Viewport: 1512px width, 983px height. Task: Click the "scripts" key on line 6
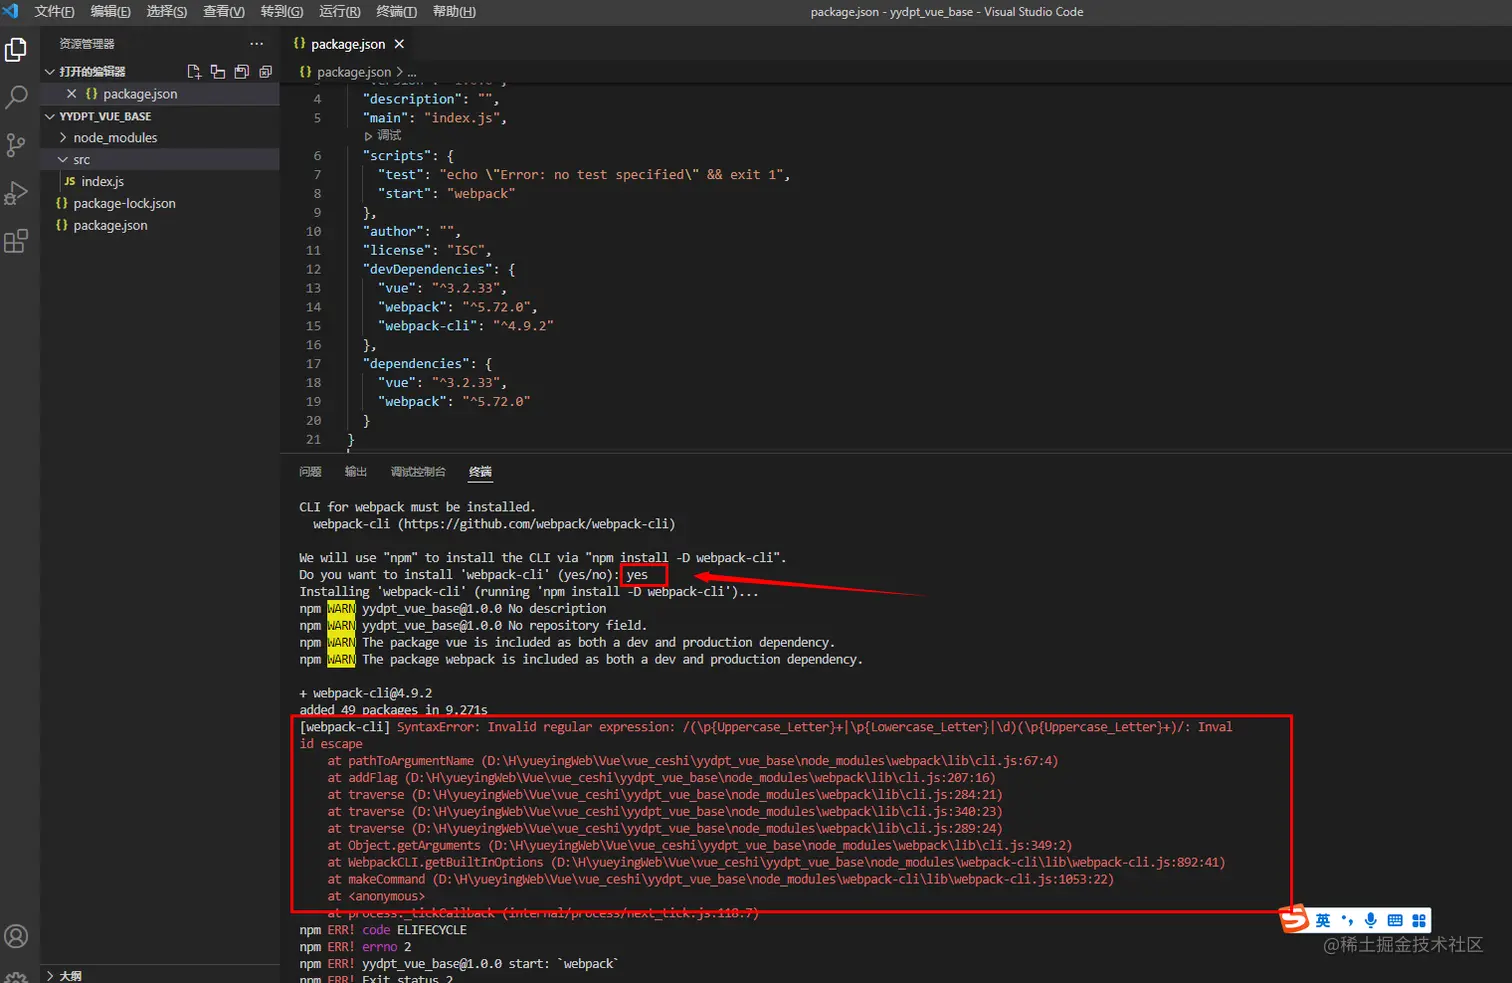click(x=397, y=156)
